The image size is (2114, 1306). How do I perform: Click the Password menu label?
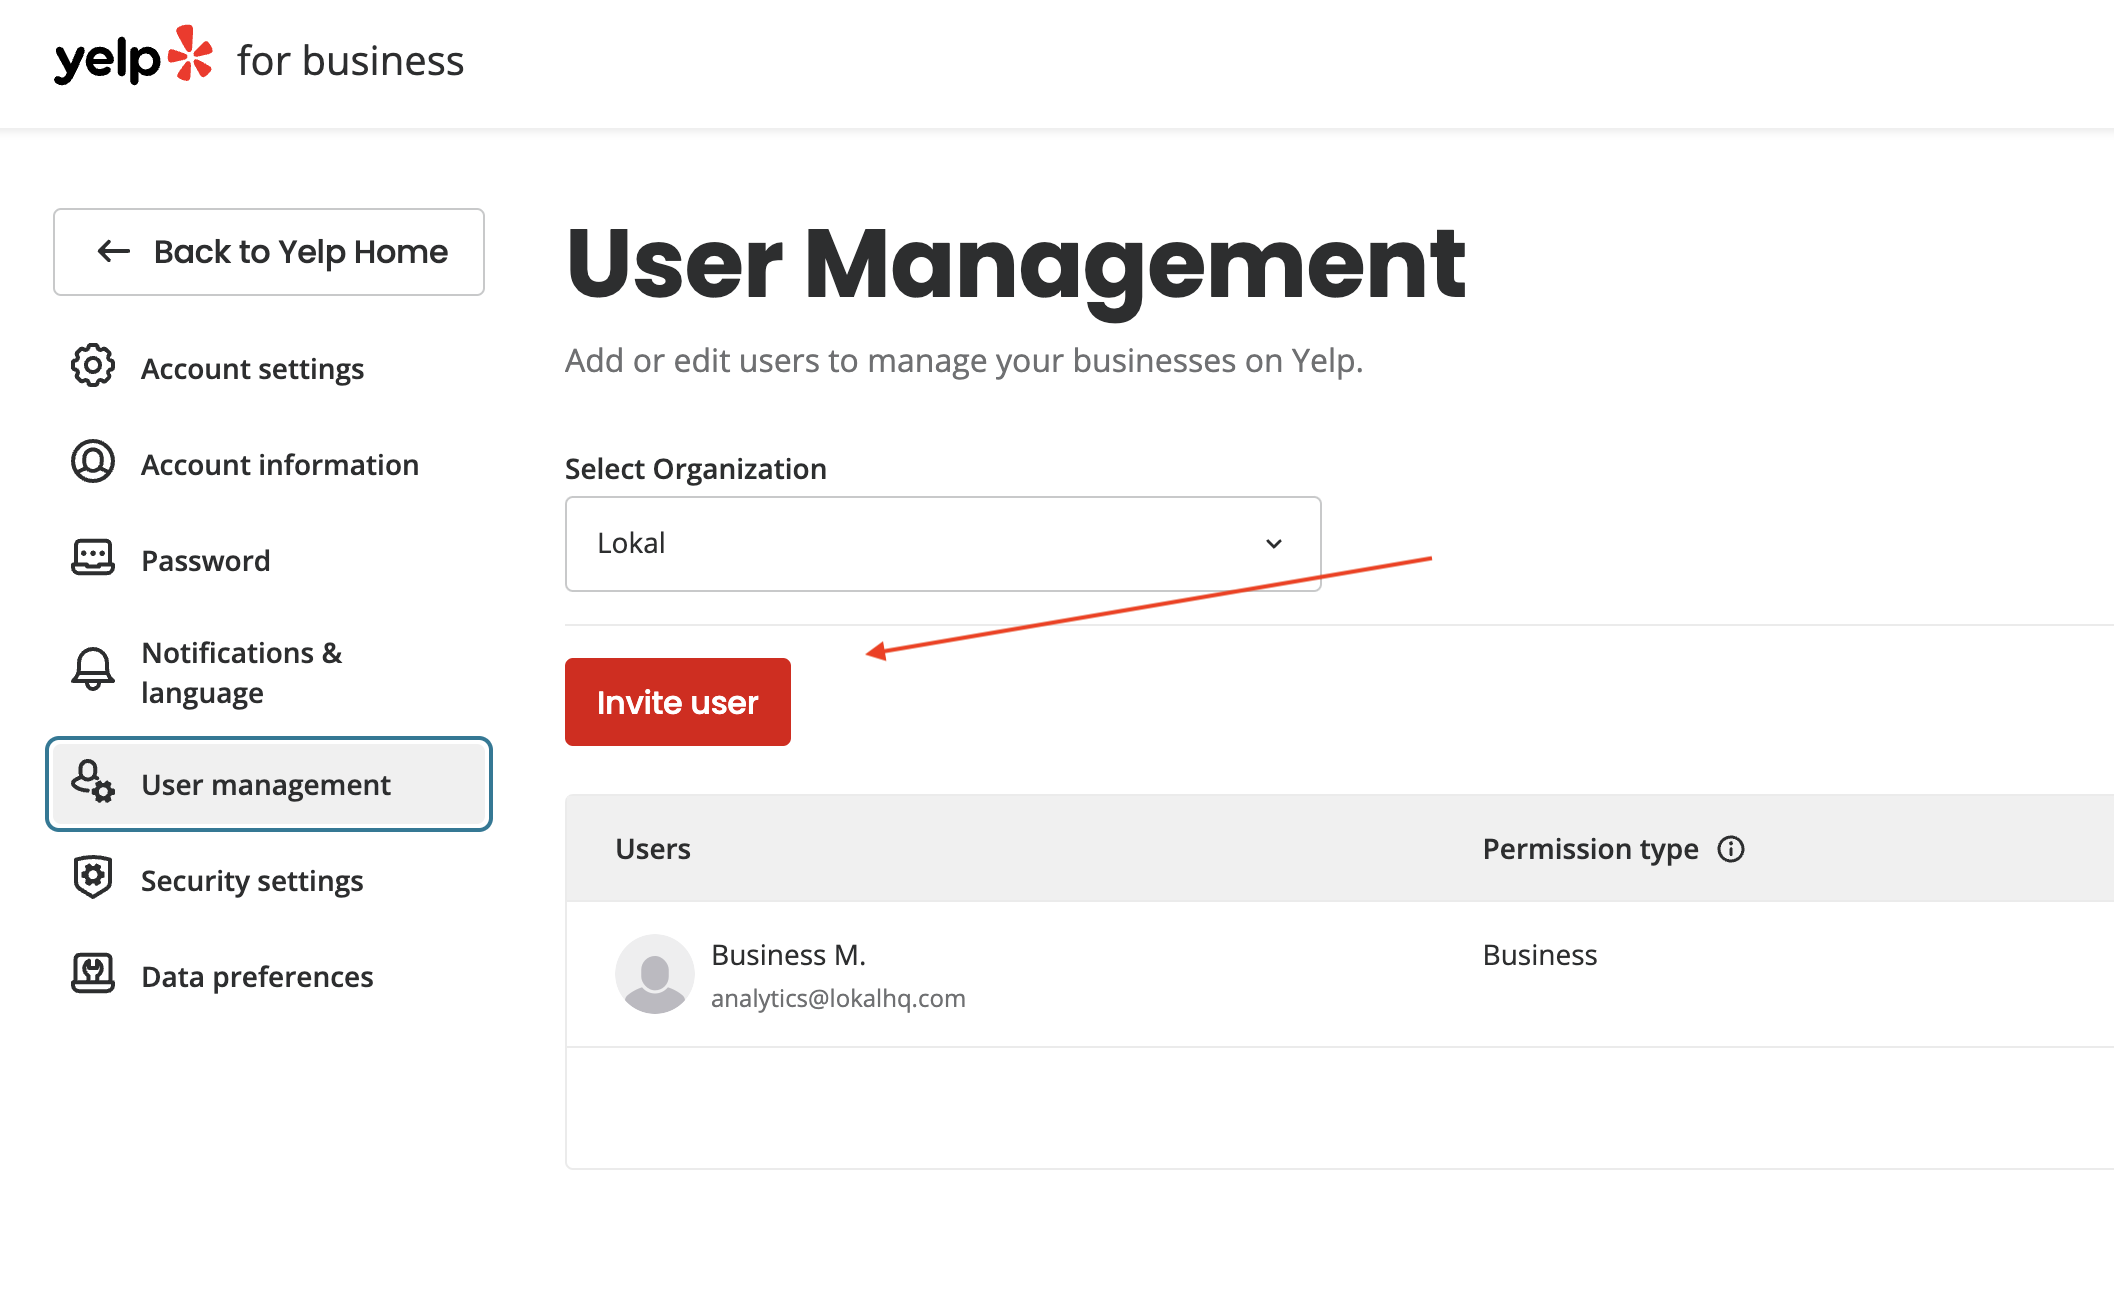(206, 561)
